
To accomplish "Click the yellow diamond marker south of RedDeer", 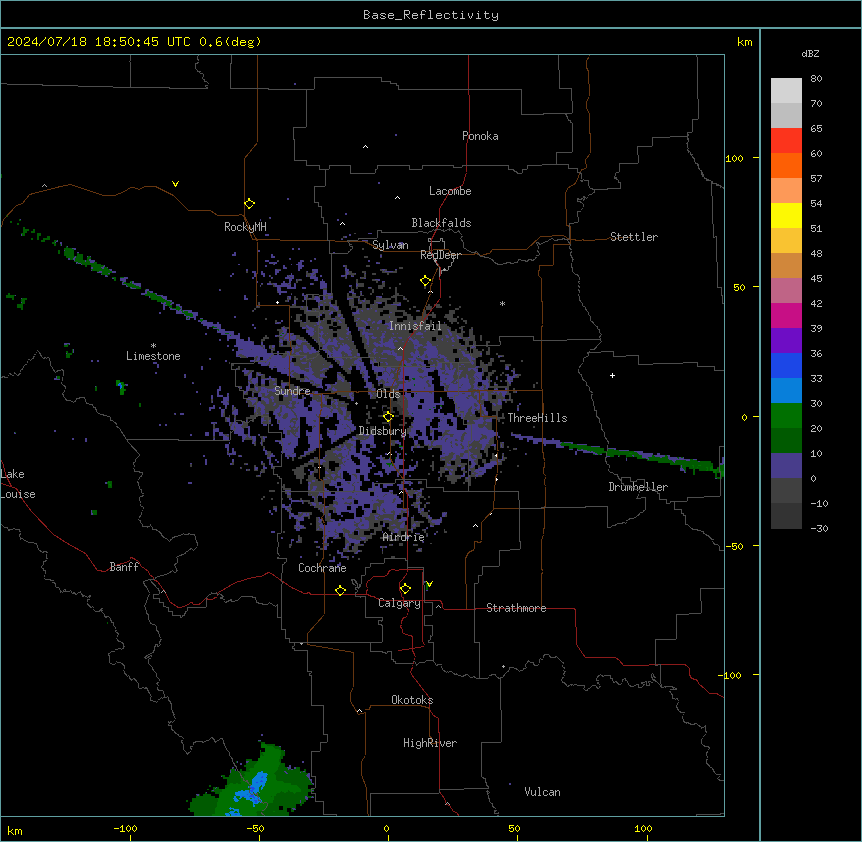I will 426,281.
